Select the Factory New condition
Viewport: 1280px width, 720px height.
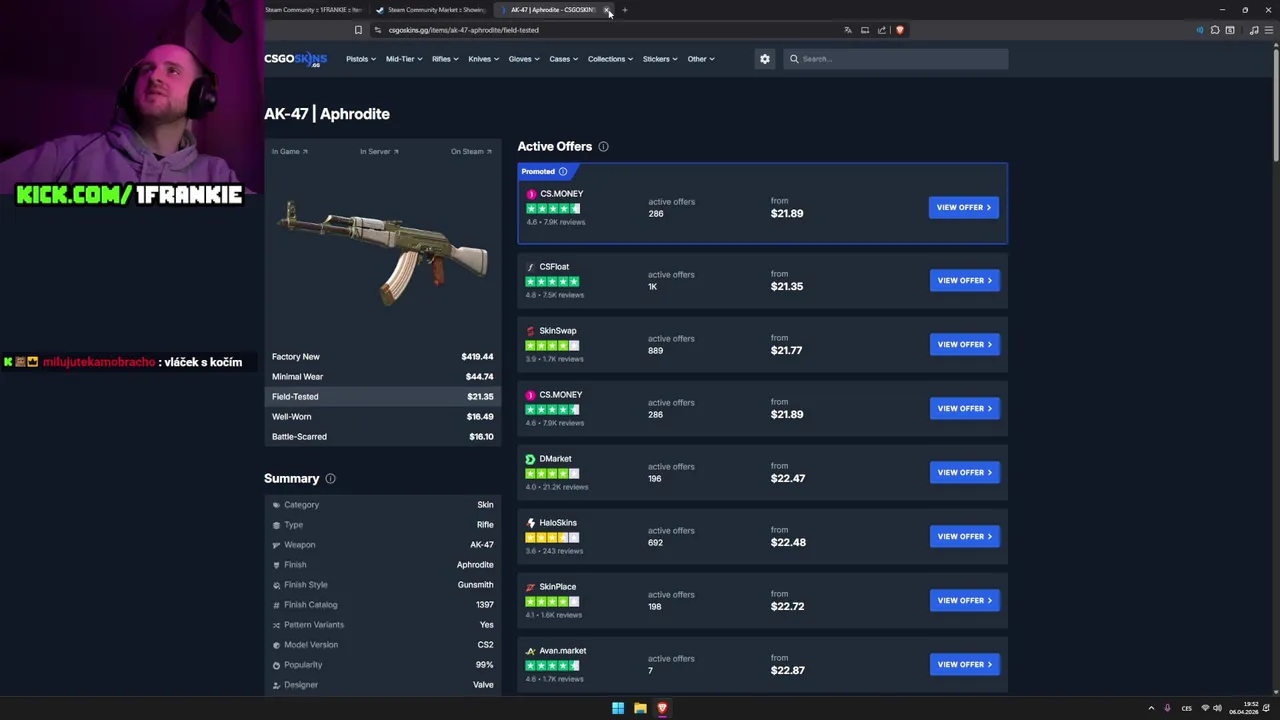(x=382, y=357)
